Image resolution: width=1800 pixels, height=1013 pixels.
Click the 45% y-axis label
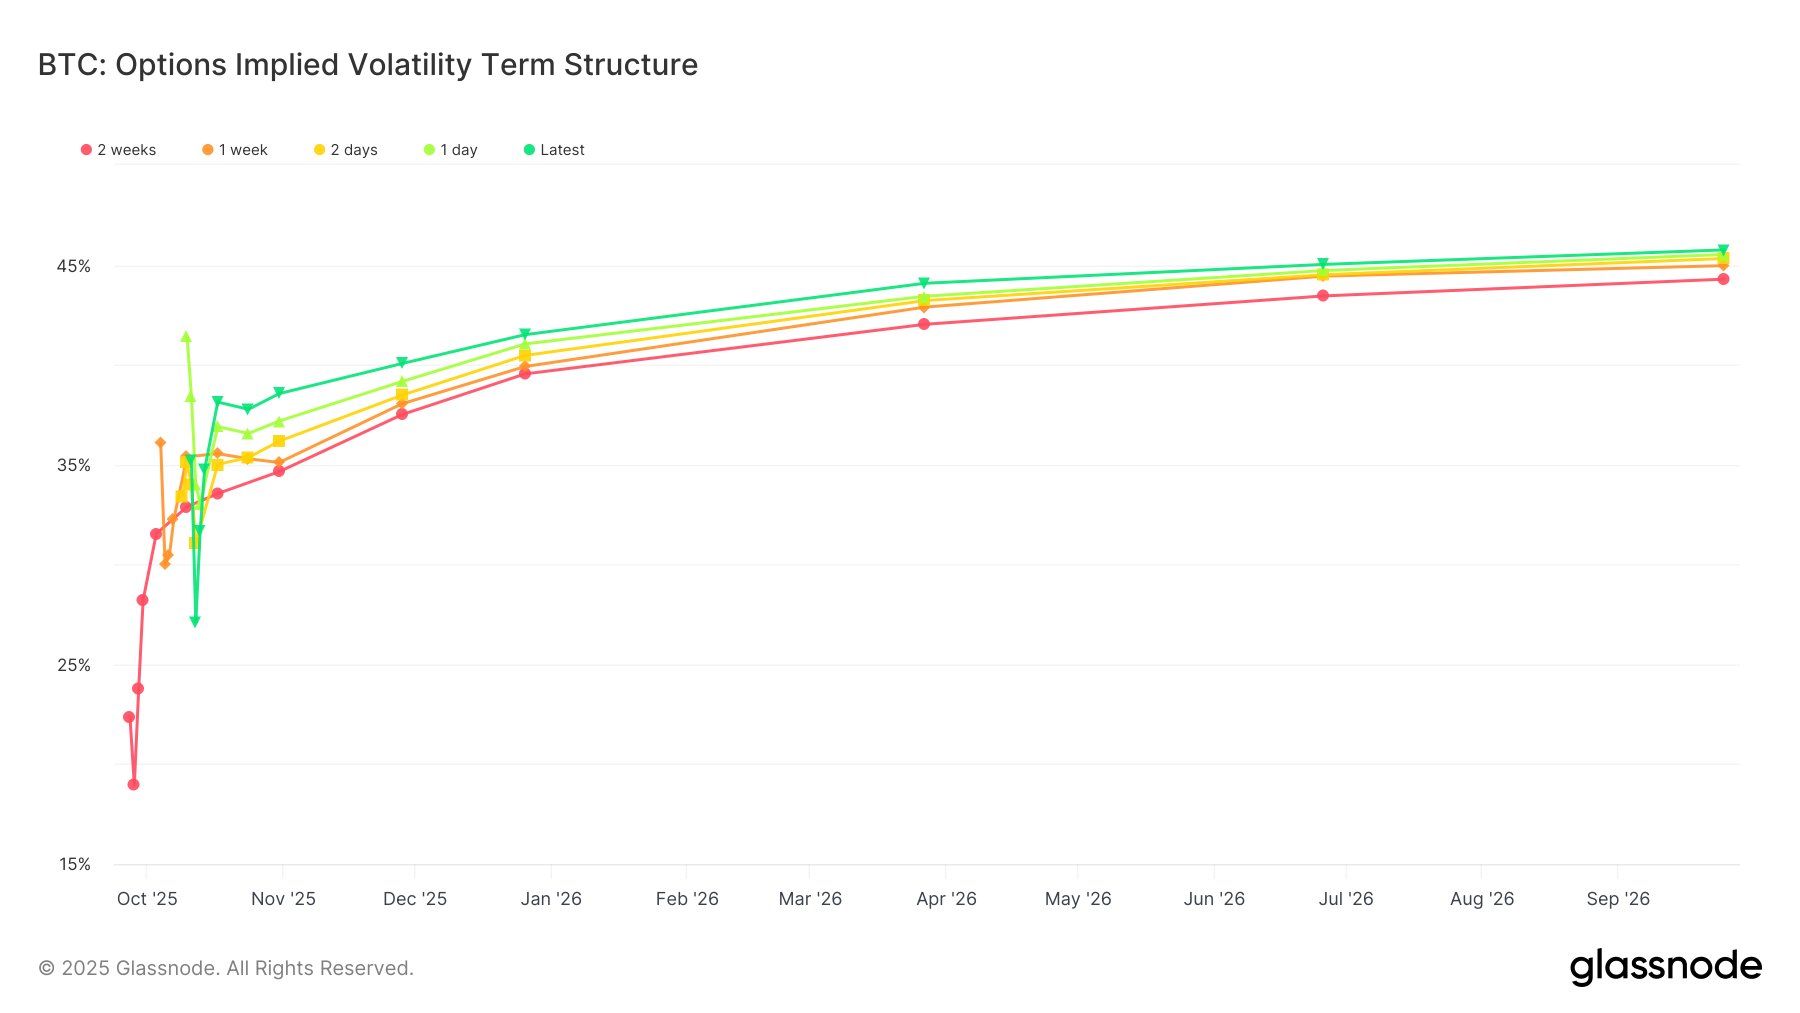pyautogui.click(x=73, y=266)
